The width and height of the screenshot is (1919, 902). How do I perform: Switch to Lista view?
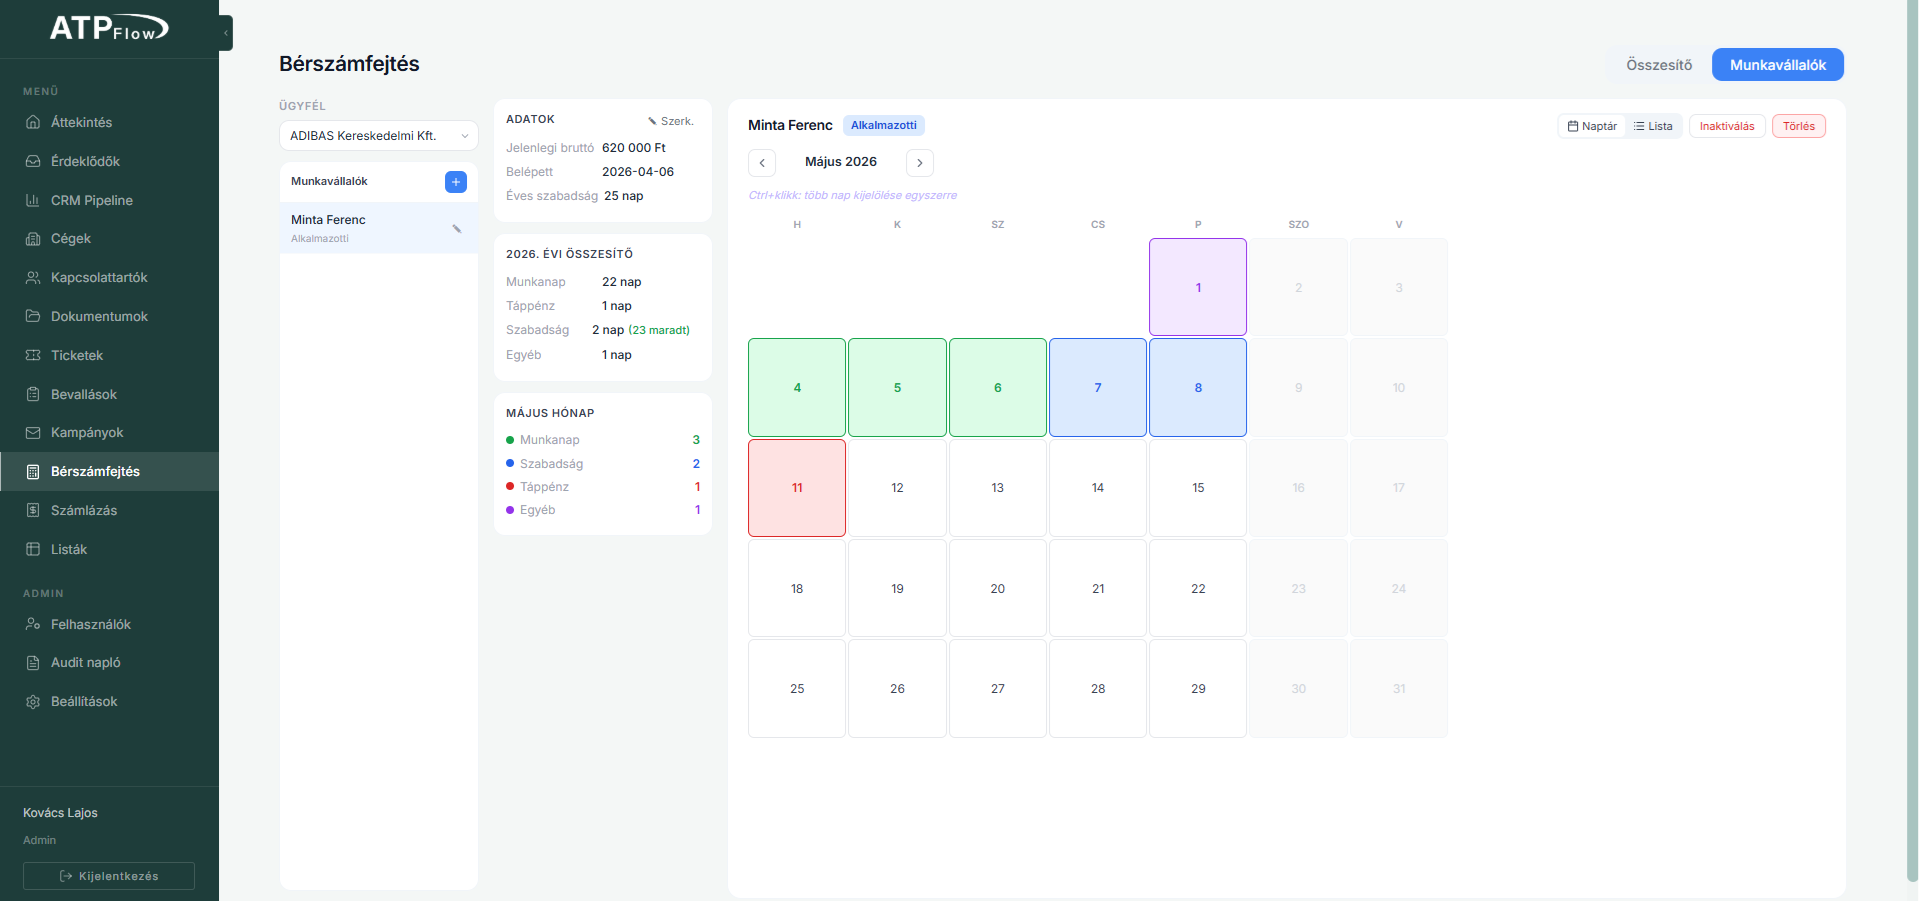coord(1653,126)
